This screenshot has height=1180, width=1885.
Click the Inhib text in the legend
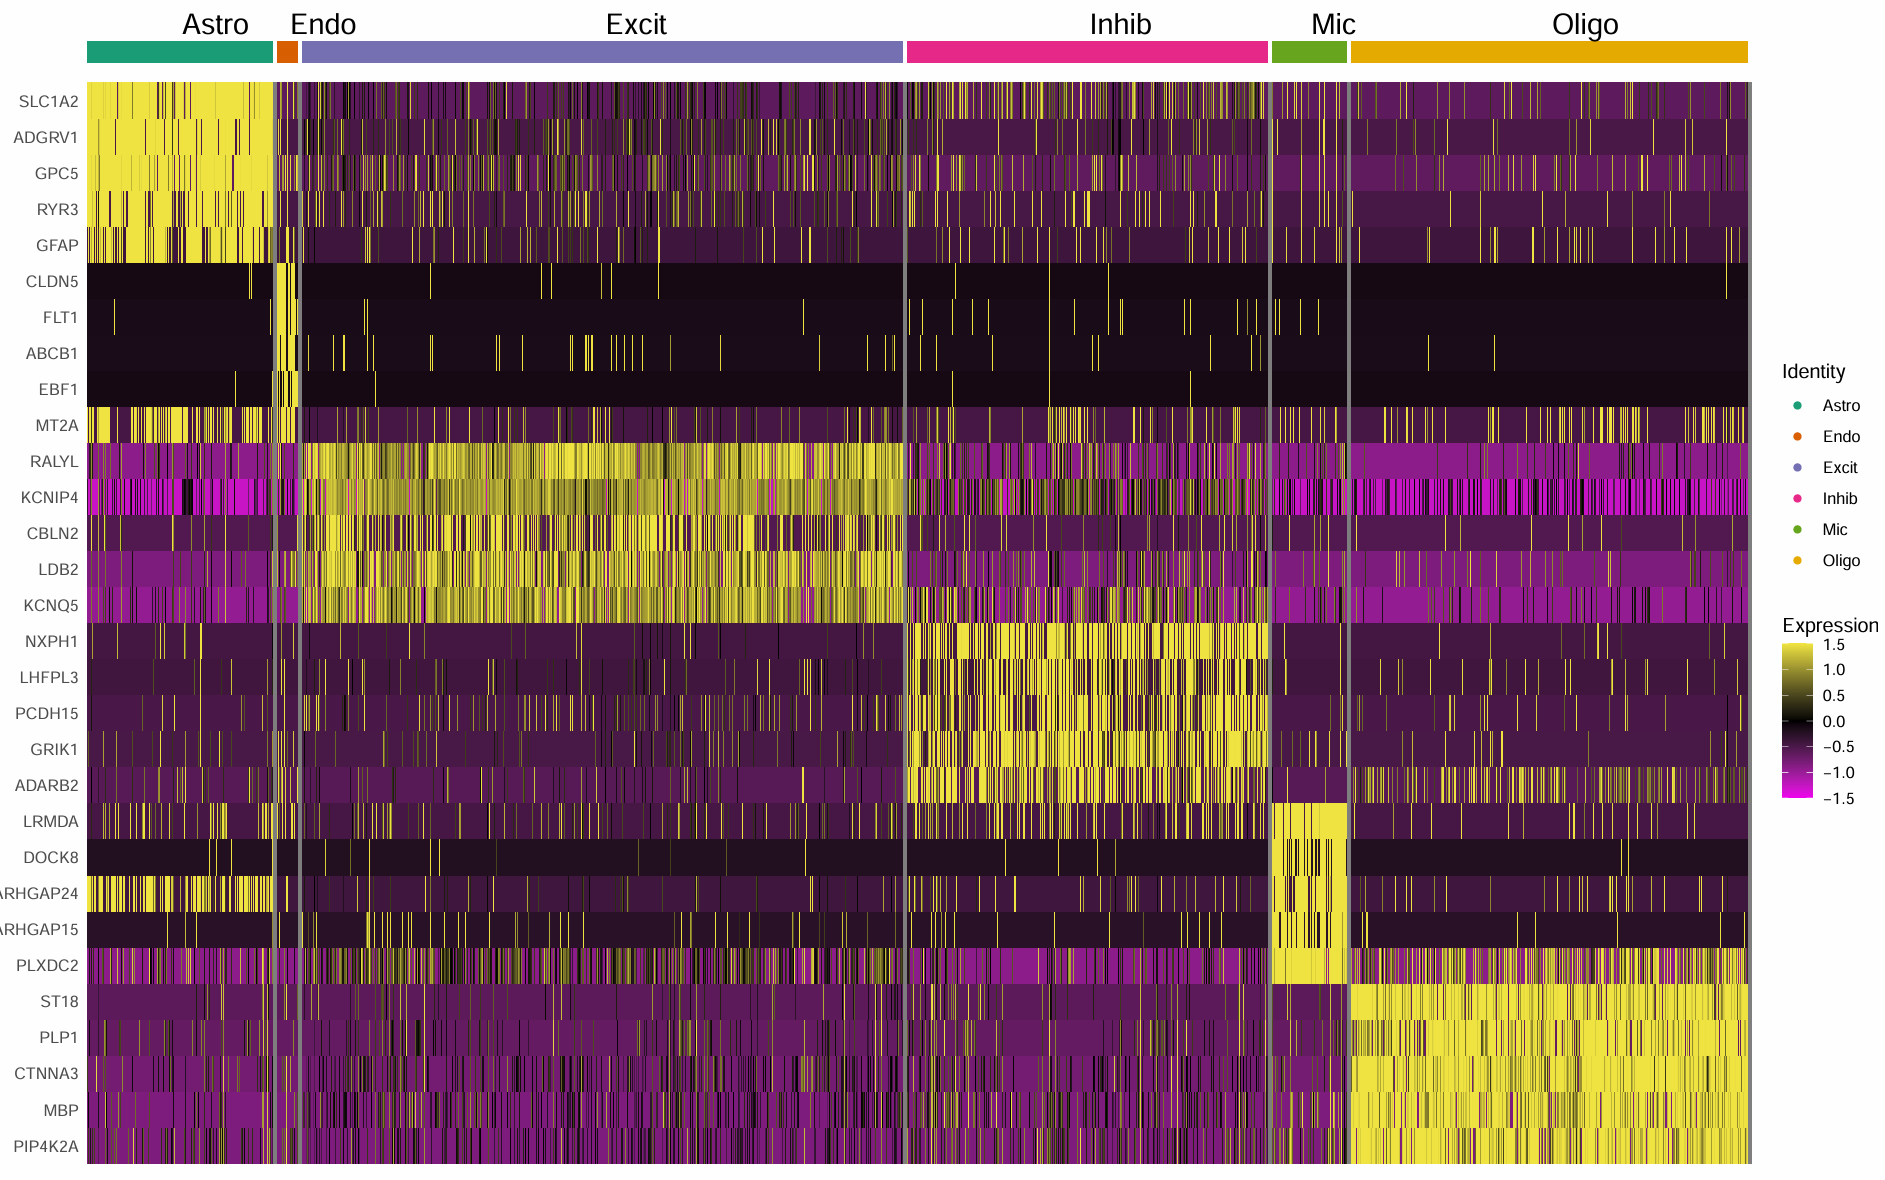(x=1839, y=498)
